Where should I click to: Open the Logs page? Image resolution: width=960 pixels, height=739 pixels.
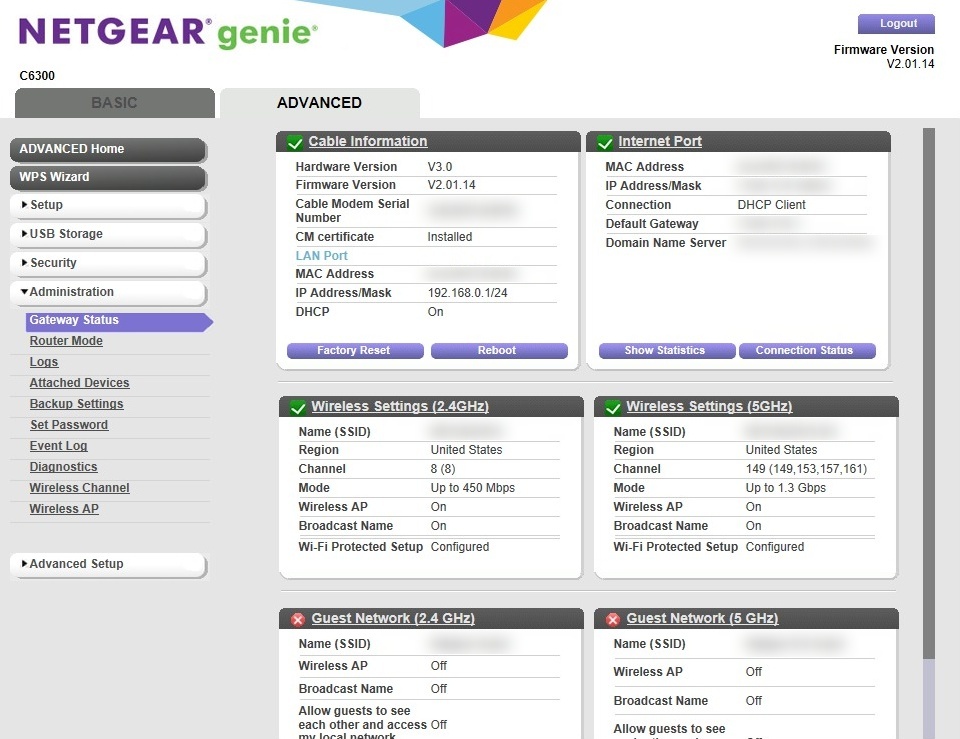pyautogui.click(x=44, y=362)
